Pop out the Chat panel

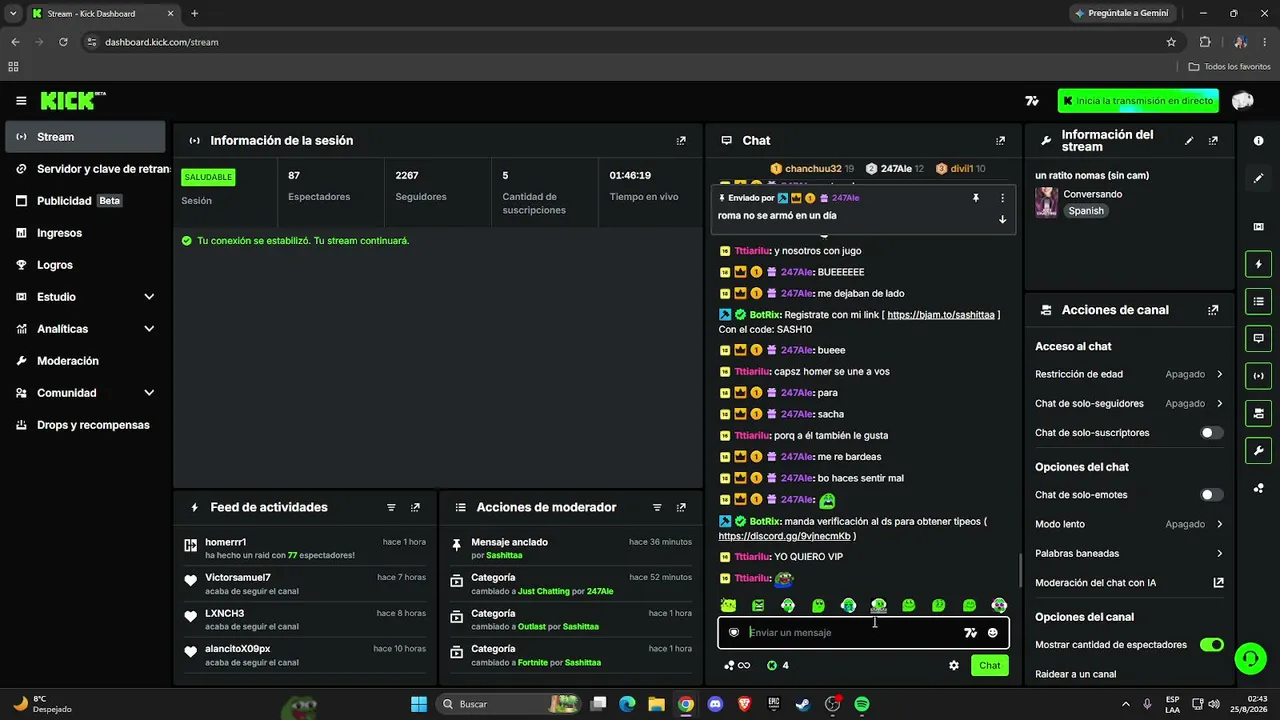click(1000, 141)
